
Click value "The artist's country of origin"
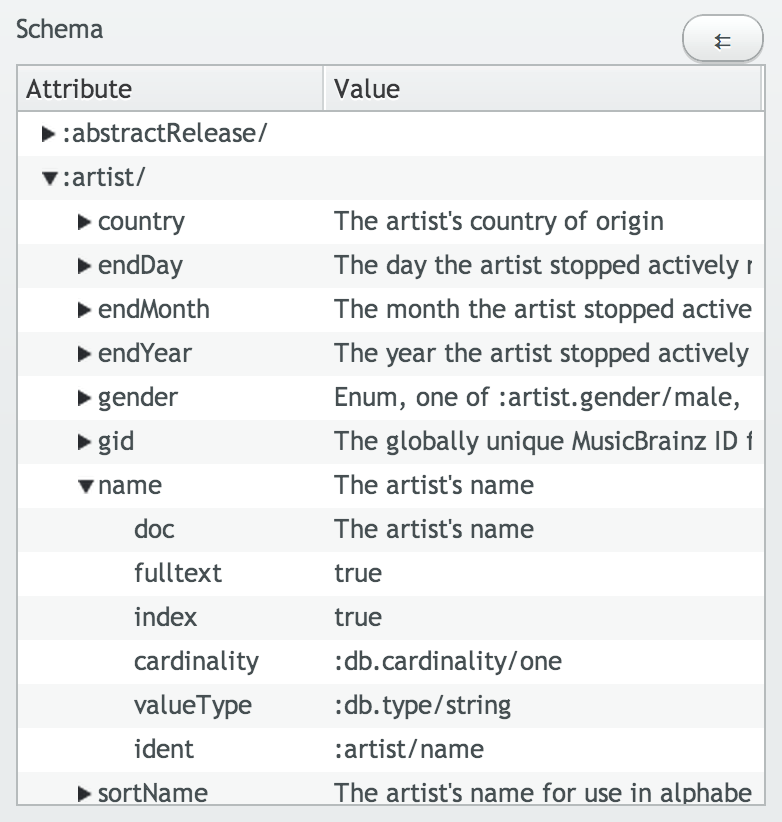click(x=499, y=222)
